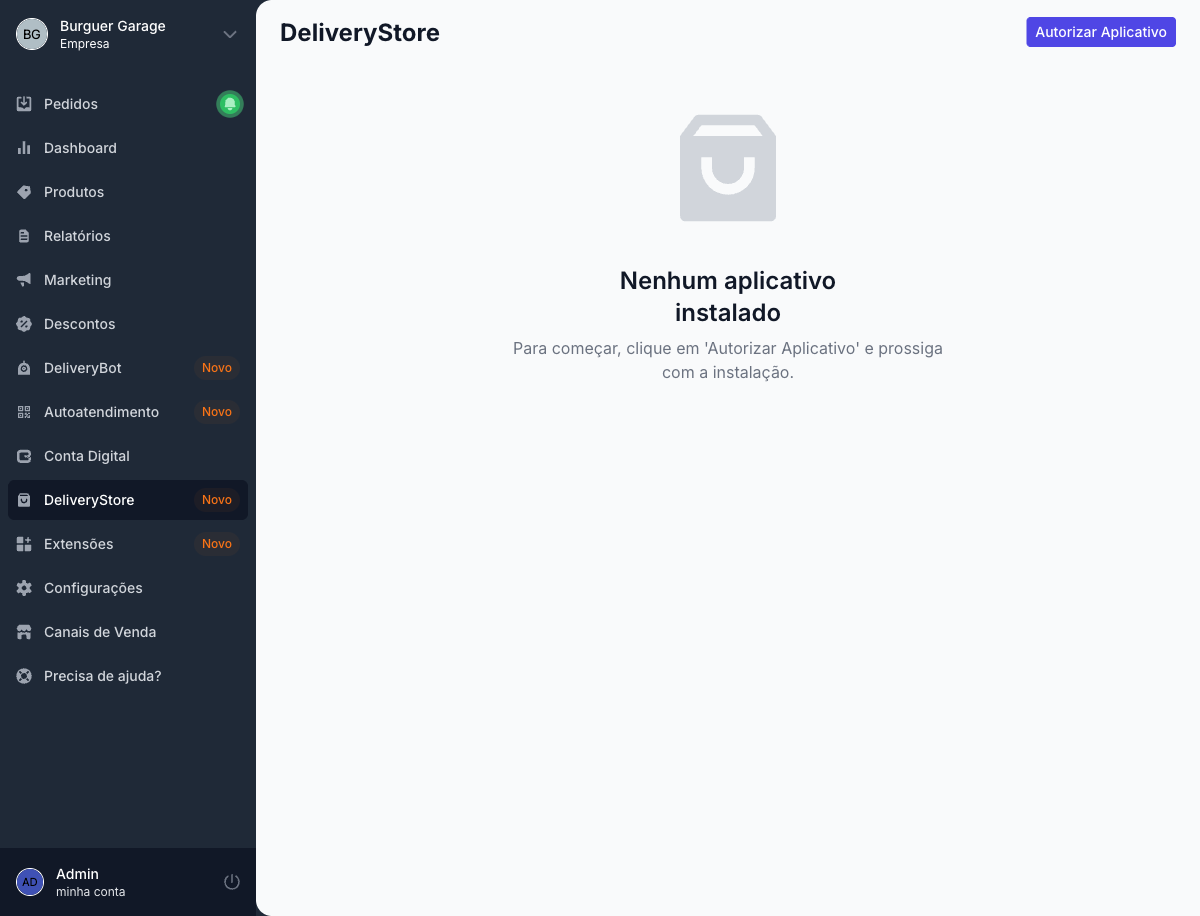Screen dimensions: 1200x916
Task: Open the Marketing section
Action: (128, 280)
